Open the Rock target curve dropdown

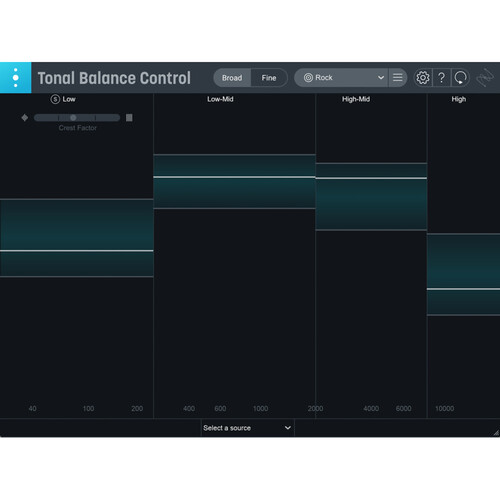coord(341,78)
